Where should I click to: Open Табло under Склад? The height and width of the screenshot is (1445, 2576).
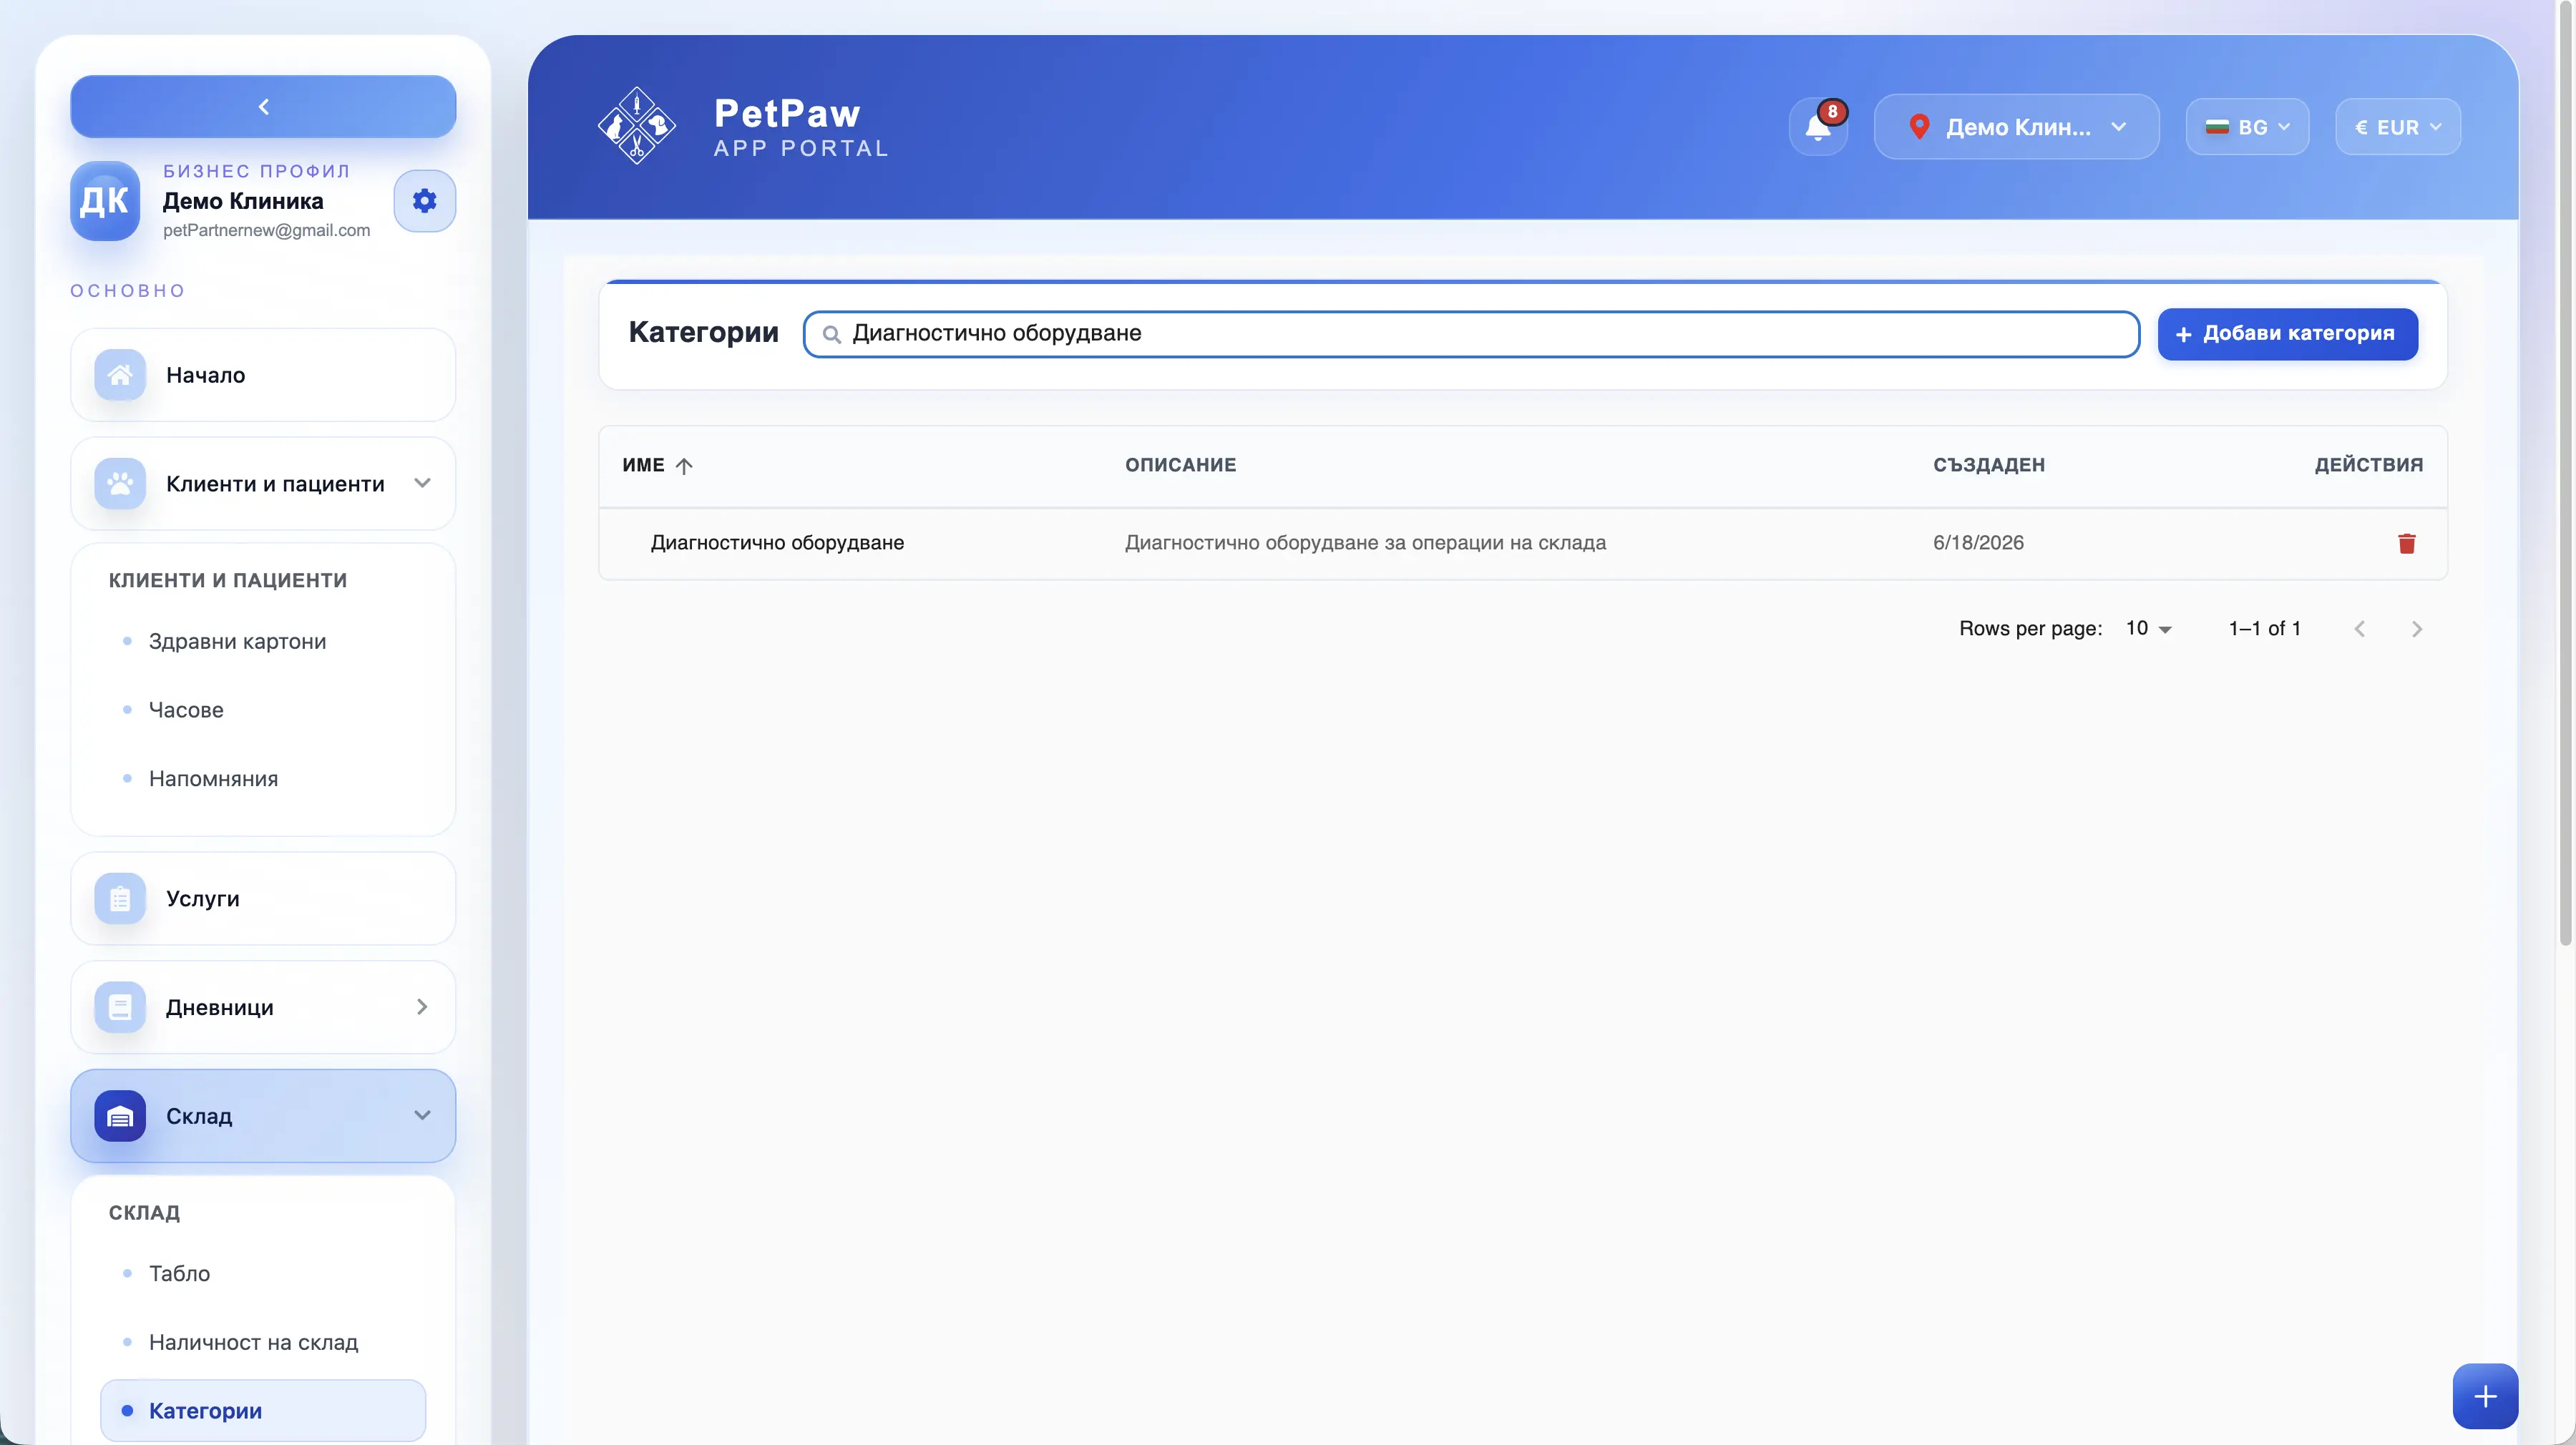pos(179,1274)
